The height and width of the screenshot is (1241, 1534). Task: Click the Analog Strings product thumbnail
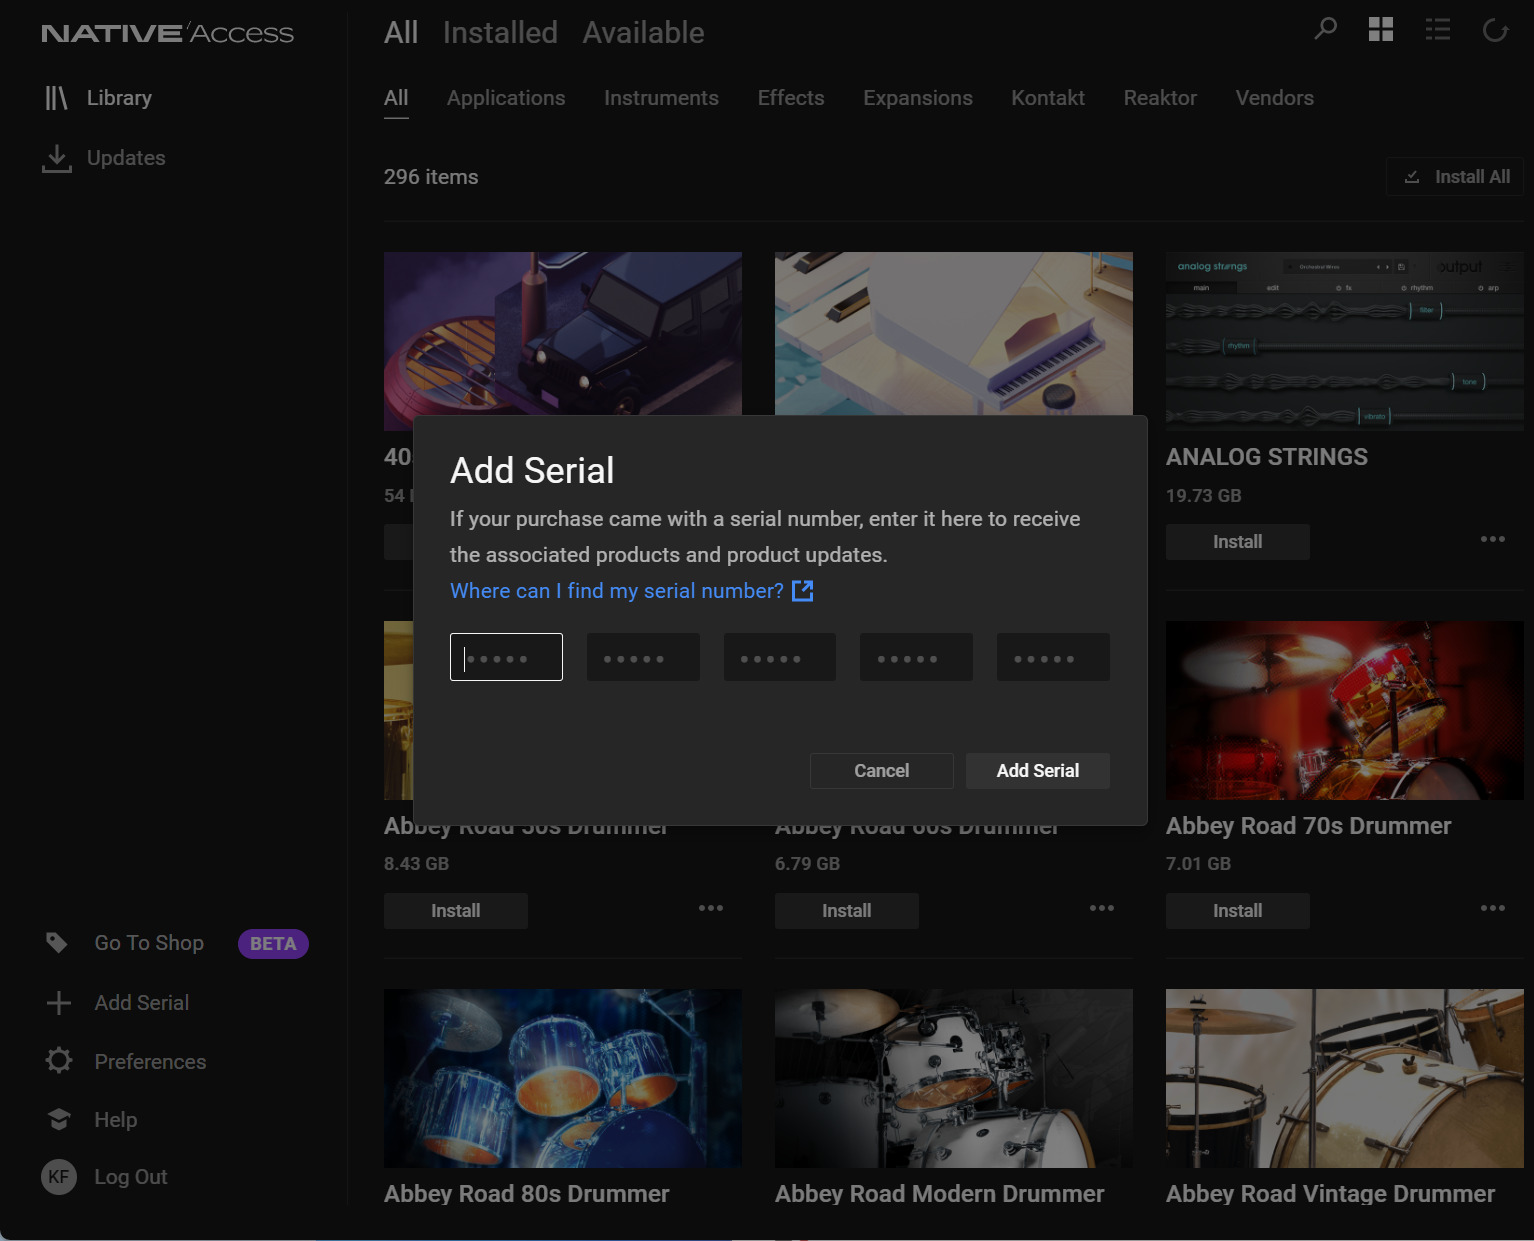(1345, 341)
